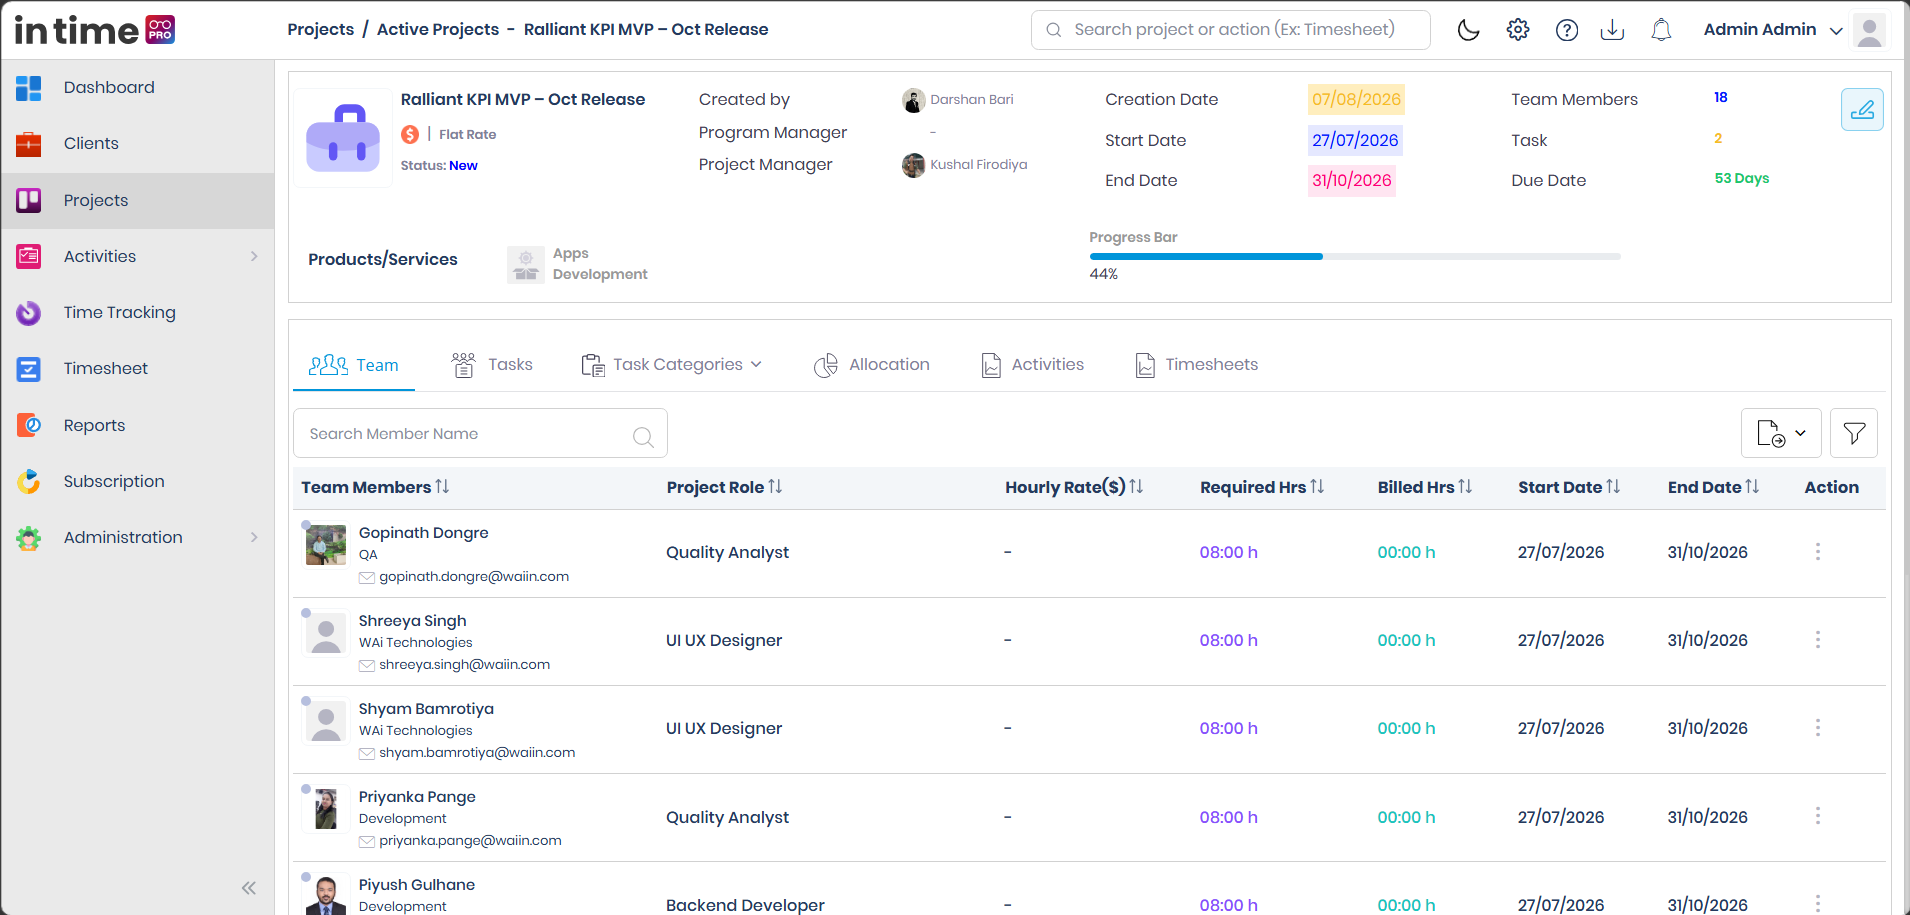Screen dimensions: 1910x915
Task: Open the Timesheets tab
Action: tap(1197, 365)
